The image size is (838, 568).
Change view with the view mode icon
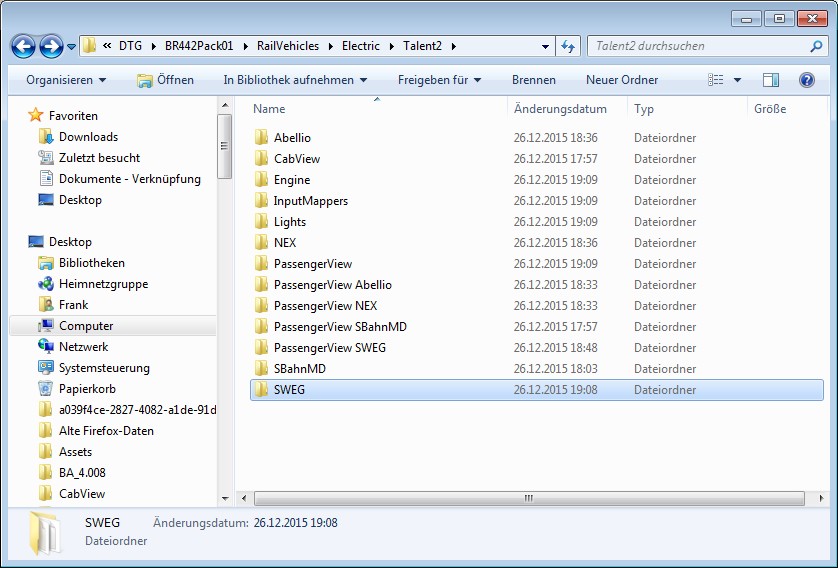click(x=716, y=80)
